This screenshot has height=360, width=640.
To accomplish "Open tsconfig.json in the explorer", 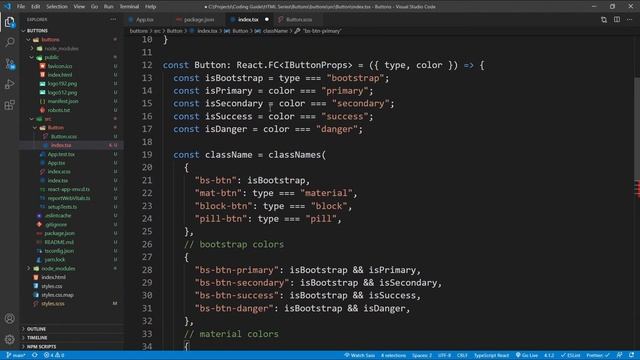I will click(x=60, y=251).
